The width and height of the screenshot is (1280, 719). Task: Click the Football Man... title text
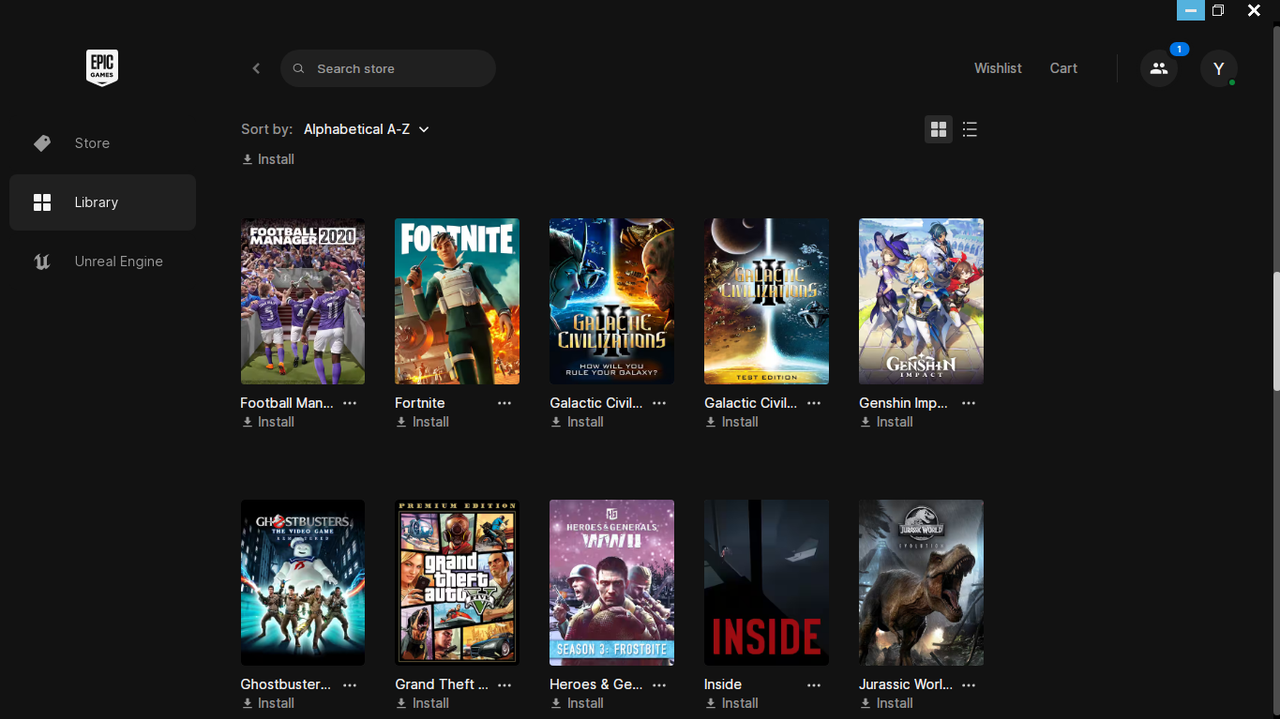(287, 403)
